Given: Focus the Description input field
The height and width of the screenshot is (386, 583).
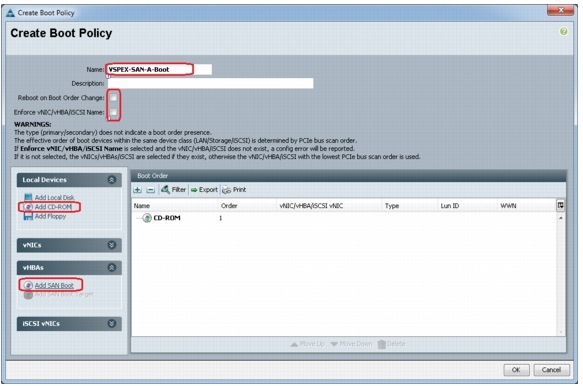Looking at the screenshot, I should tap(210, 83).
